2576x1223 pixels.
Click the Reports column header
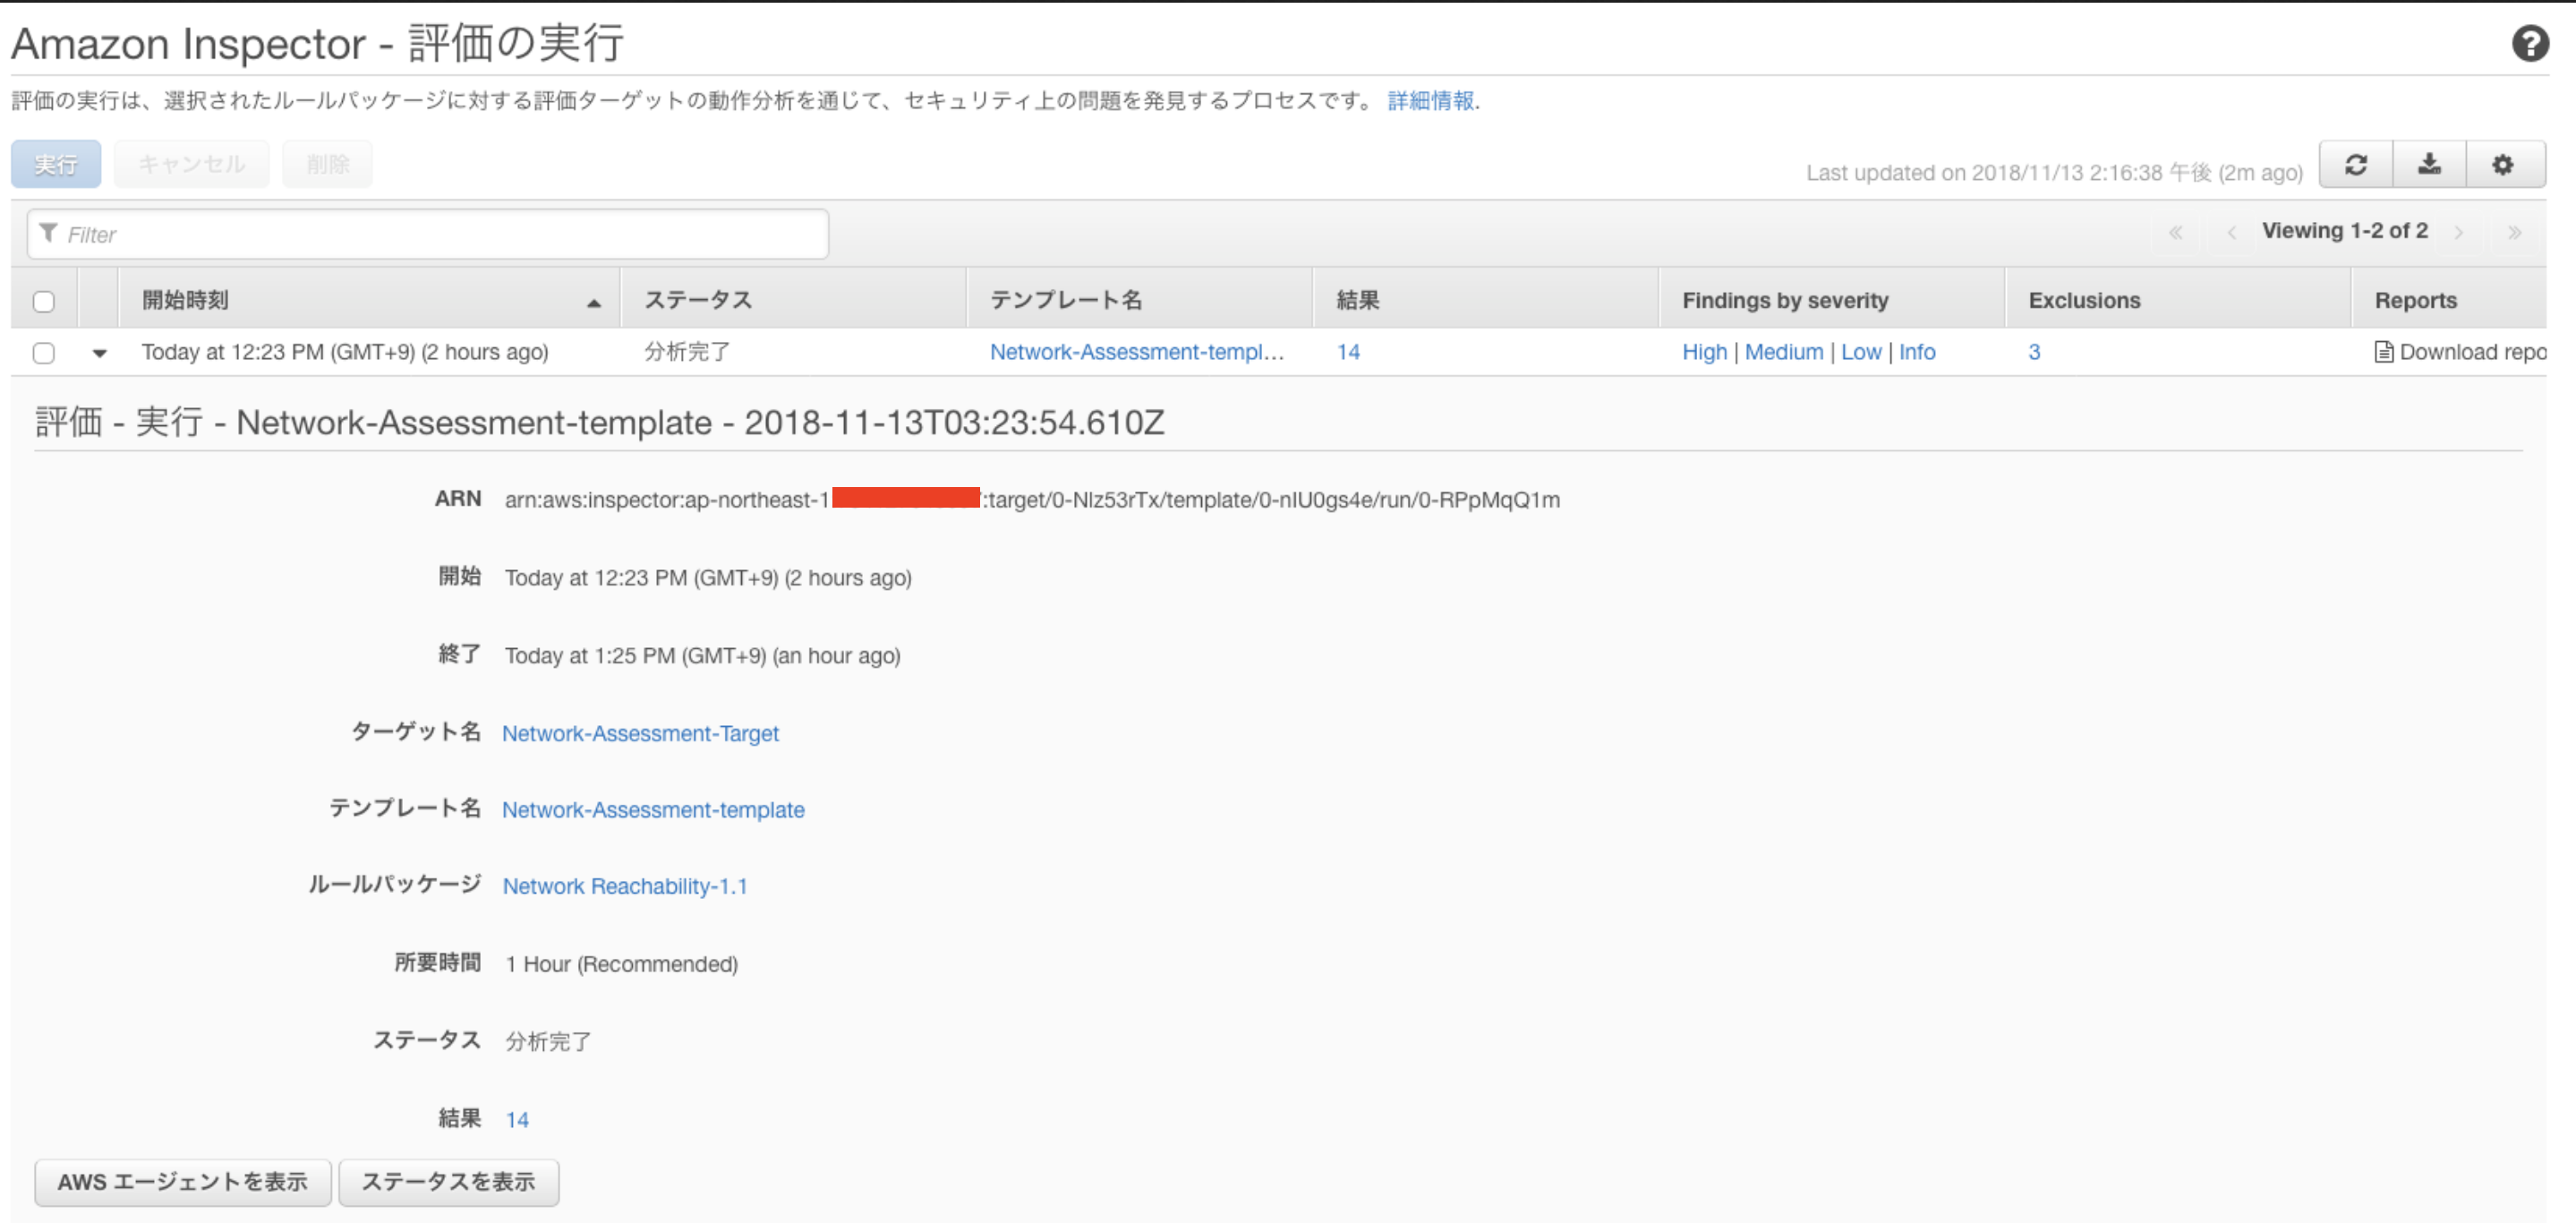tap(2449, 300)
